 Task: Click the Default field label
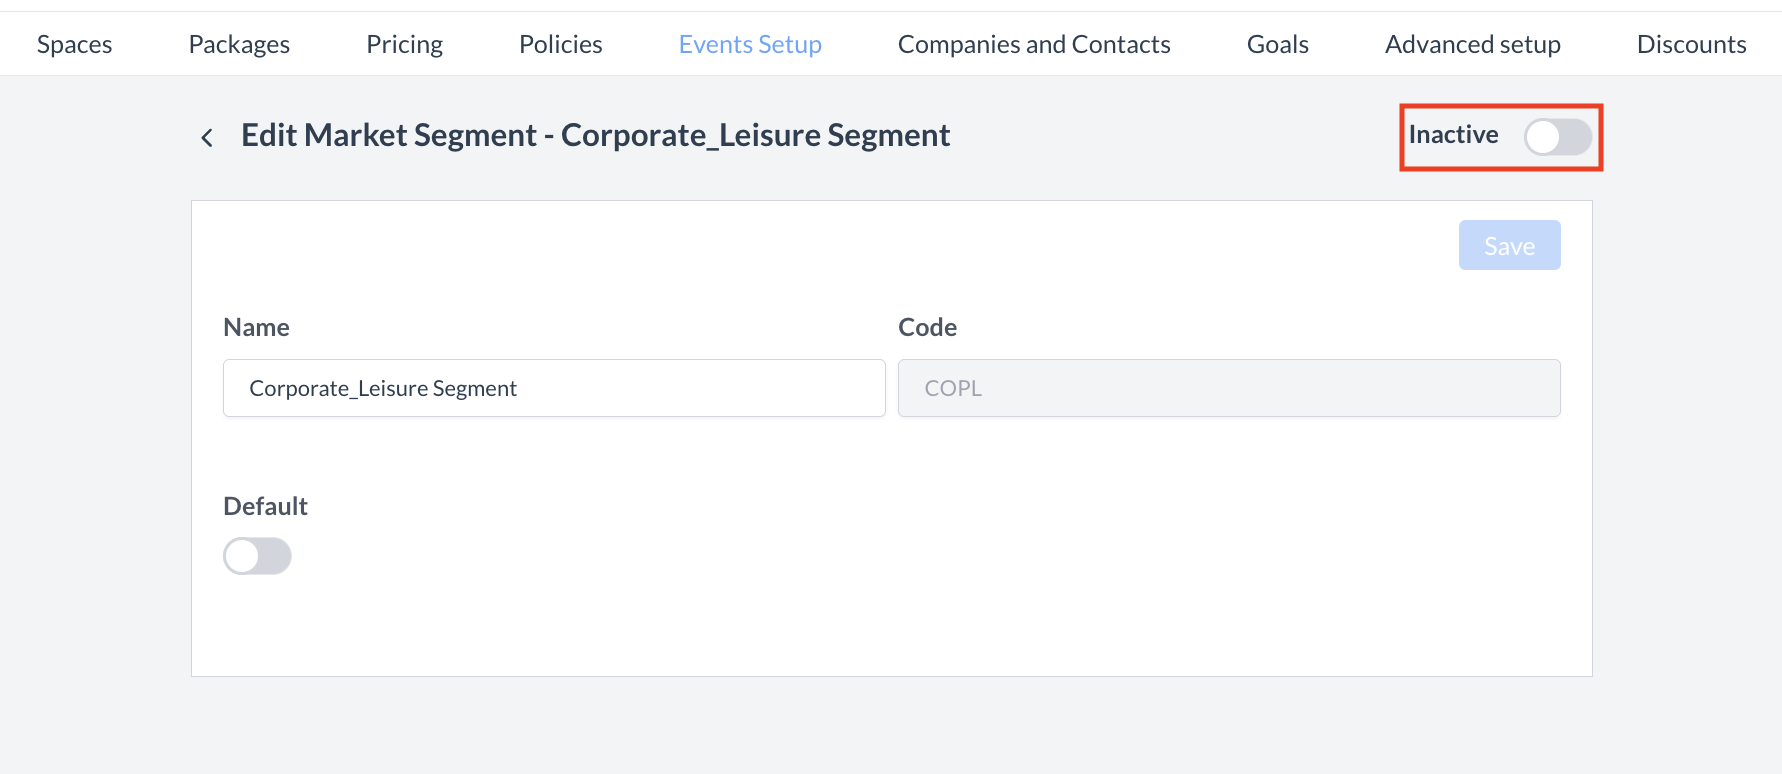point(265,506)
